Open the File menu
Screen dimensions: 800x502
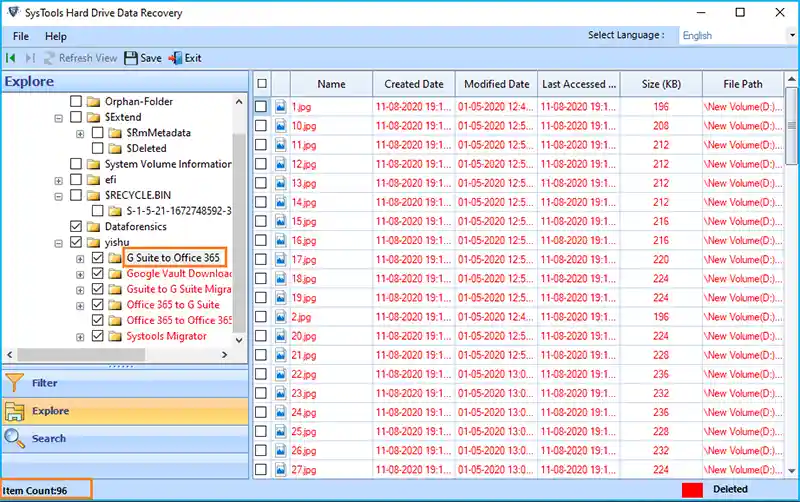point(21,36)
